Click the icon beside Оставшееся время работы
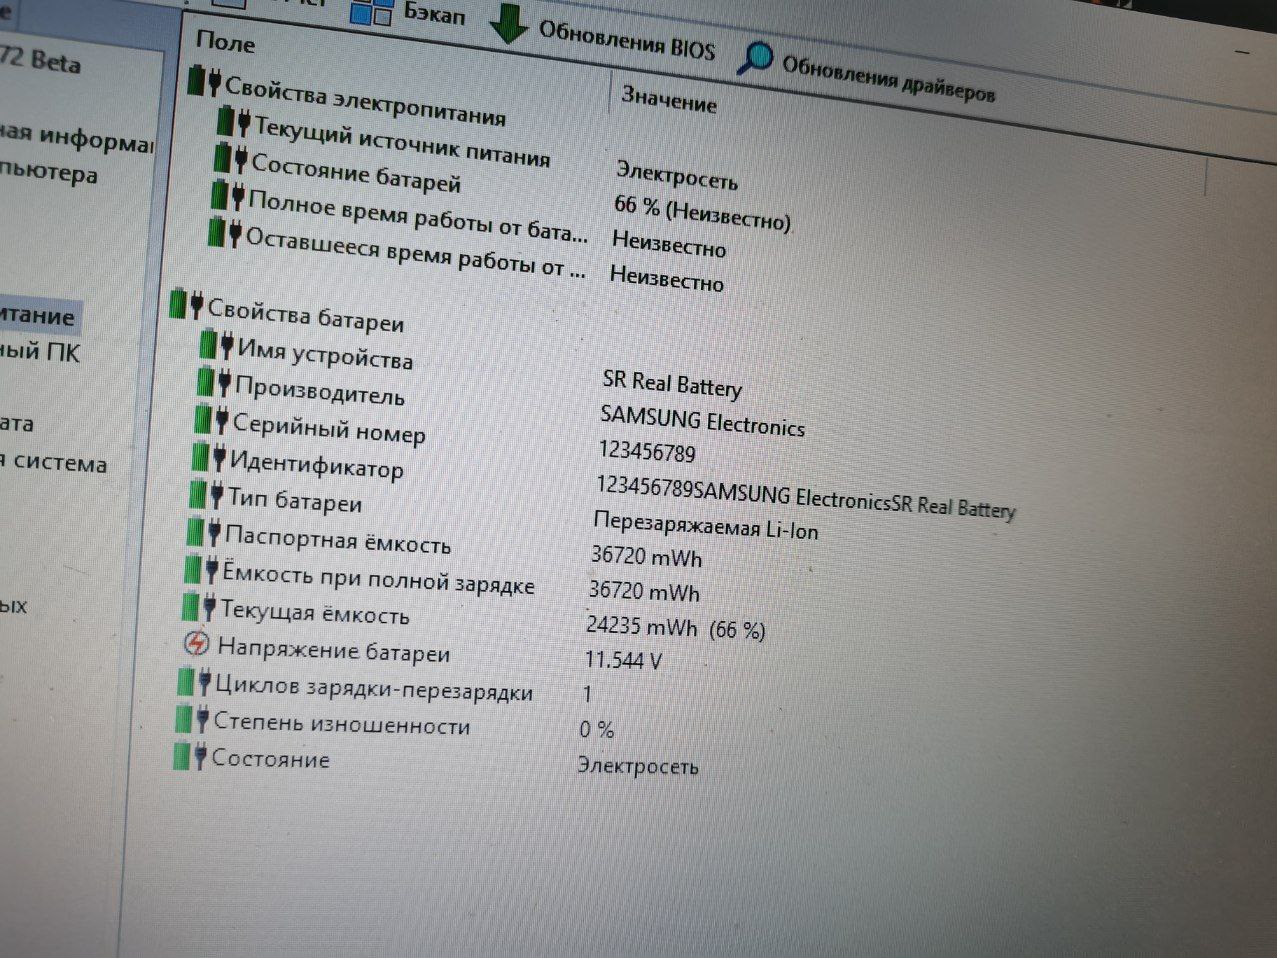1277x958 pixels. pos(225,234)
